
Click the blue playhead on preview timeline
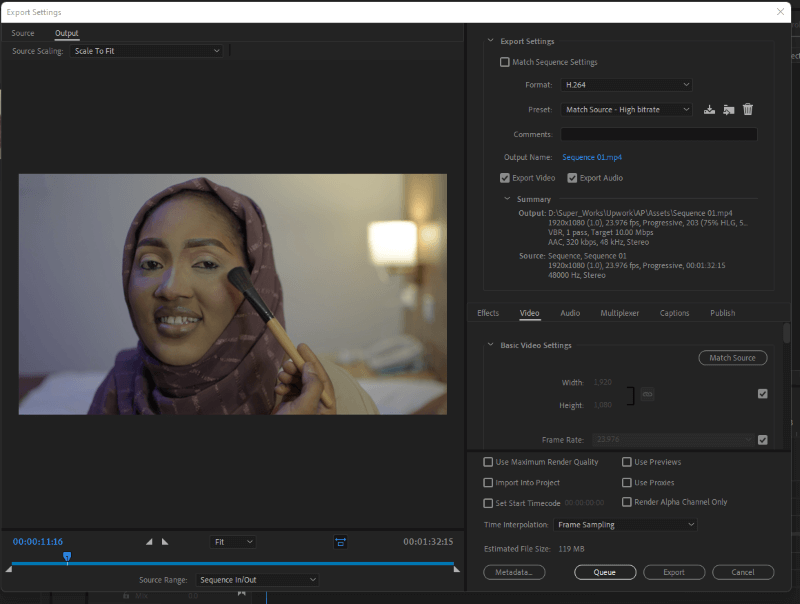coord(67,557)
